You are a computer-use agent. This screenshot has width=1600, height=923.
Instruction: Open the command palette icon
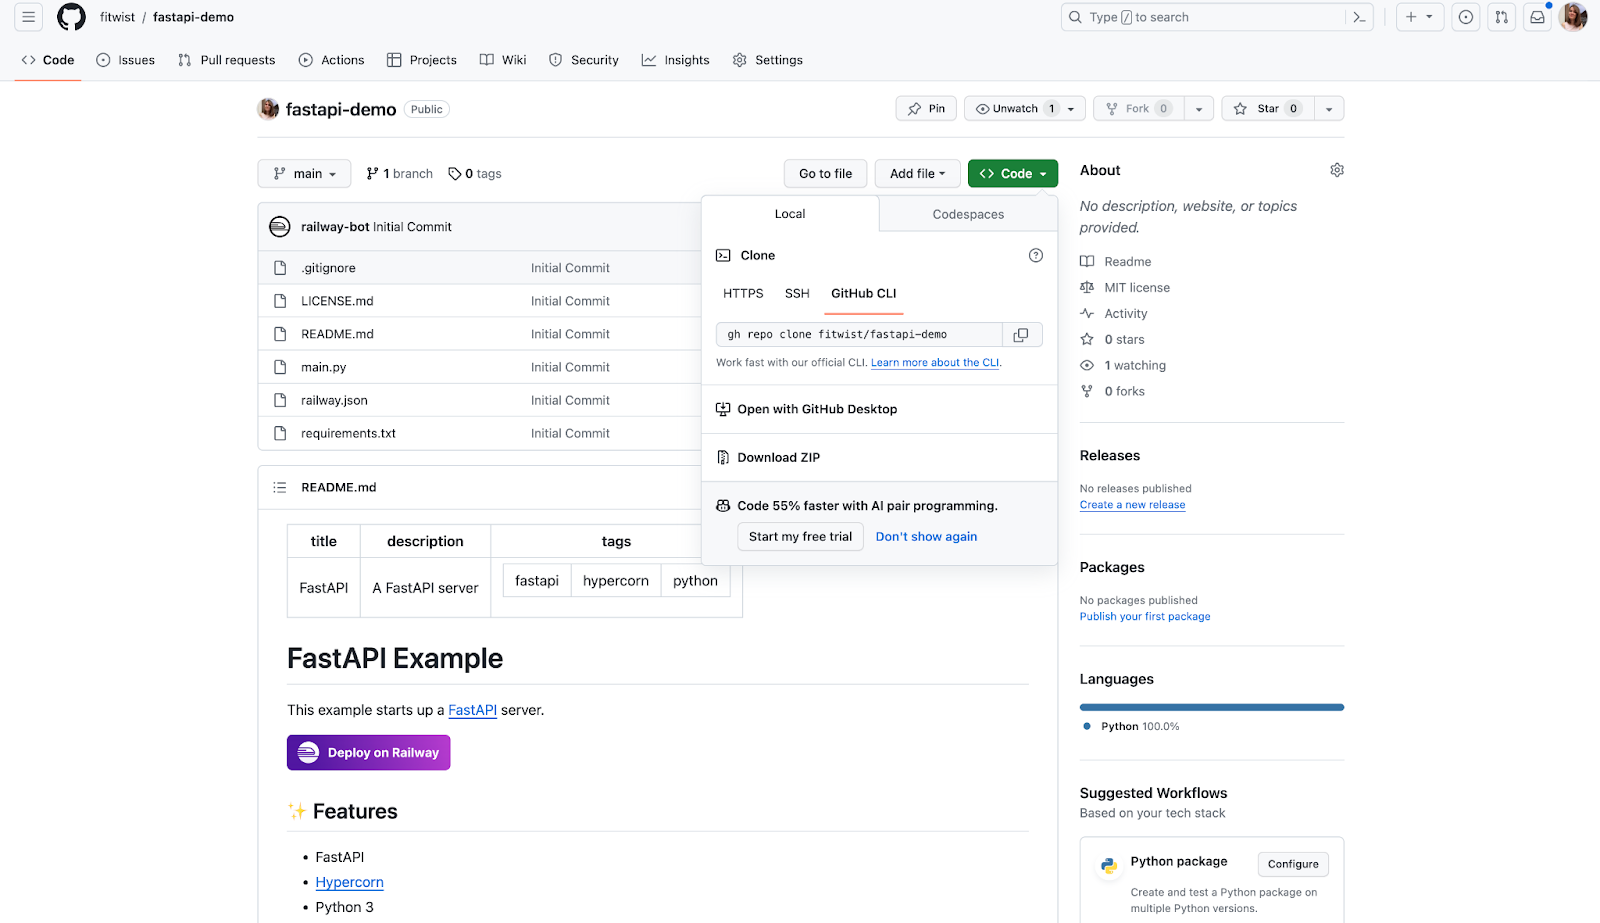1359,17
